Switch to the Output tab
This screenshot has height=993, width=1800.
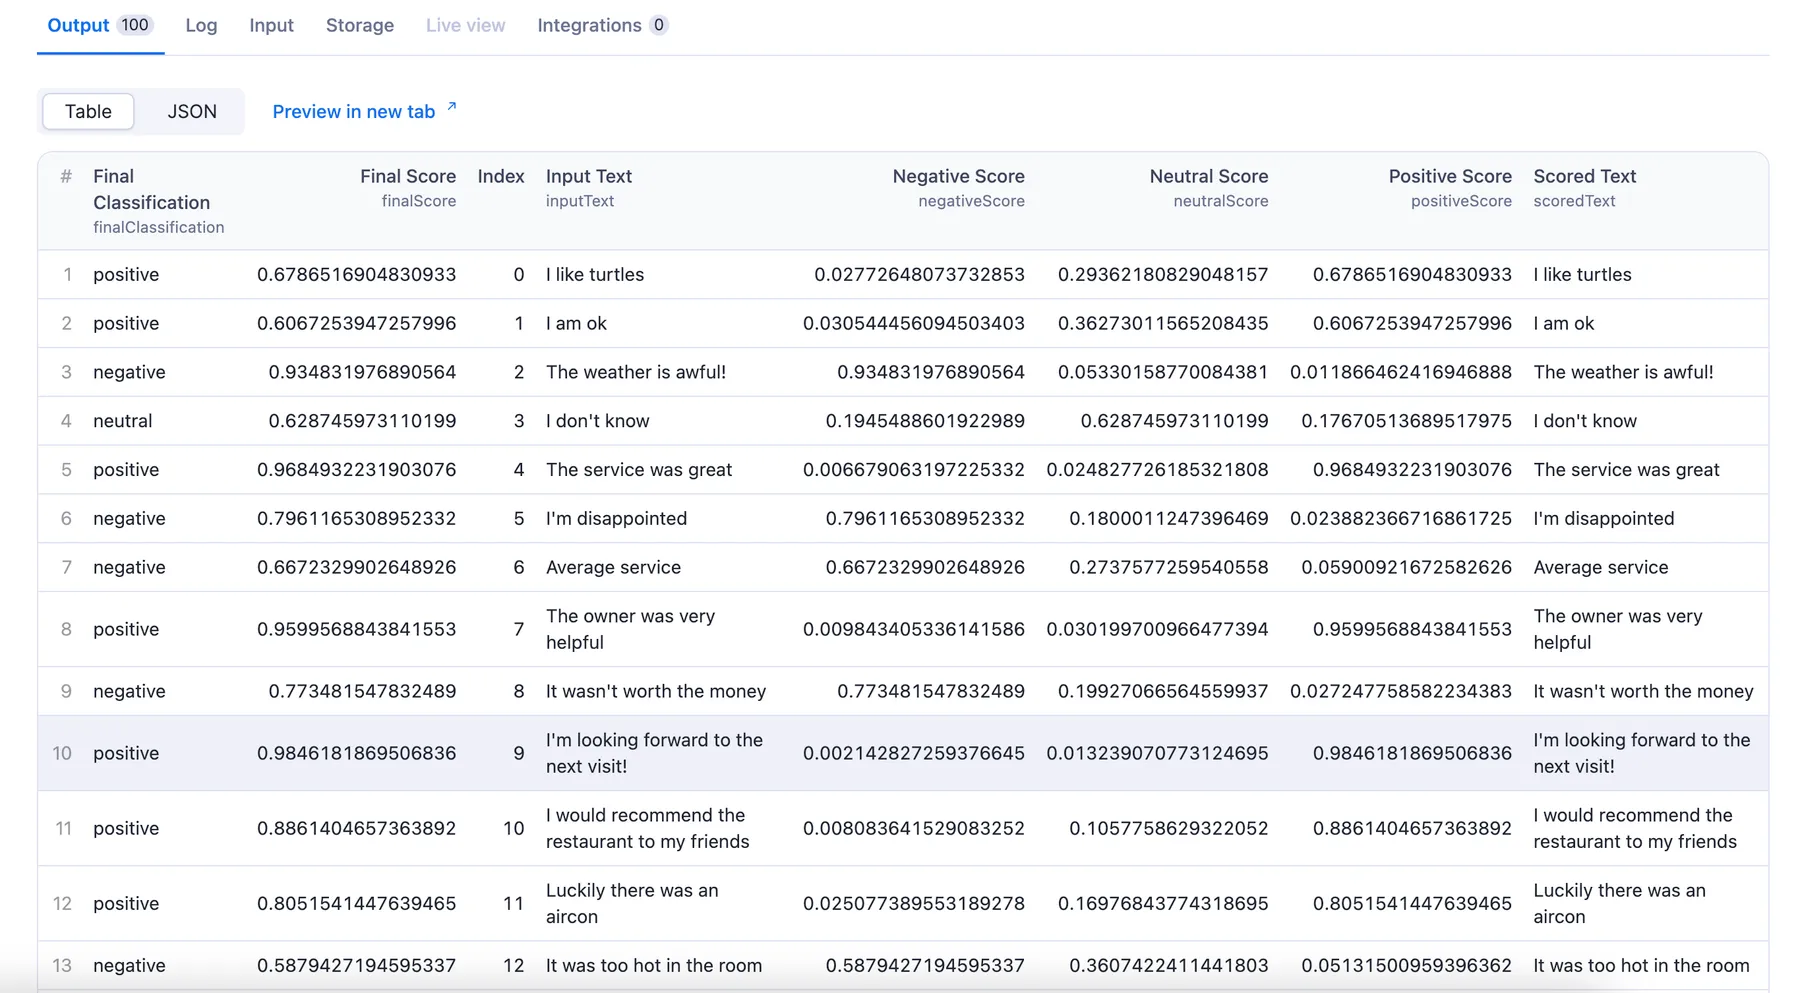click(100, 26)
